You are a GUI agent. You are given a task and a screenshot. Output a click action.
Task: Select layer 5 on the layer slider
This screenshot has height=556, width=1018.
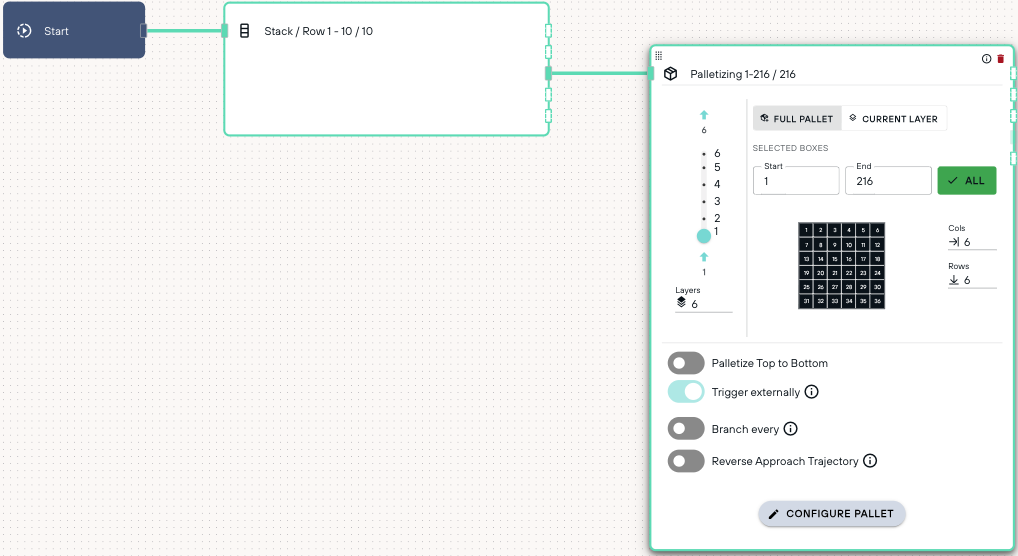click(x=704, y=168)
